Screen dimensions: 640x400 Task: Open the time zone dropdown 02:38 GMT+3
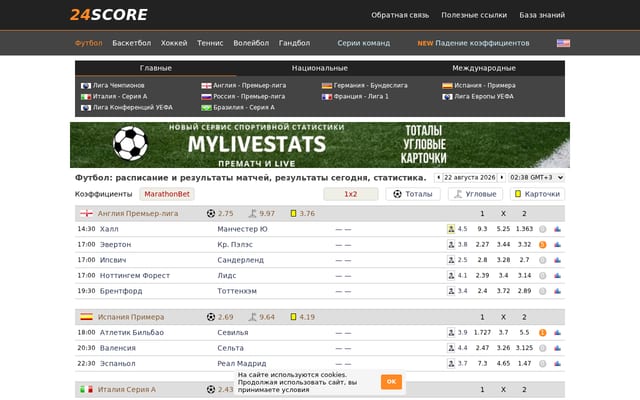pos(536,178)
